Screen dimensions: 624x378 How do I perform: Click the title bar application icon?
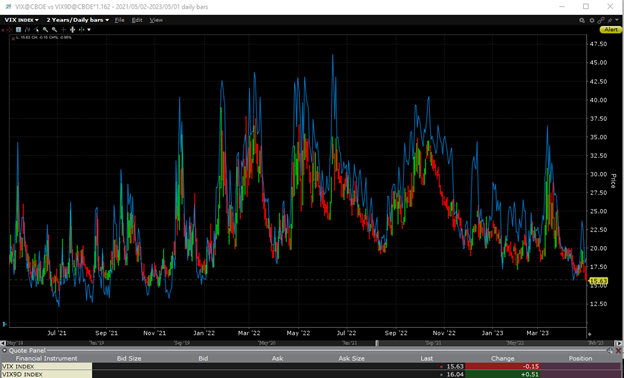(8, 6)
